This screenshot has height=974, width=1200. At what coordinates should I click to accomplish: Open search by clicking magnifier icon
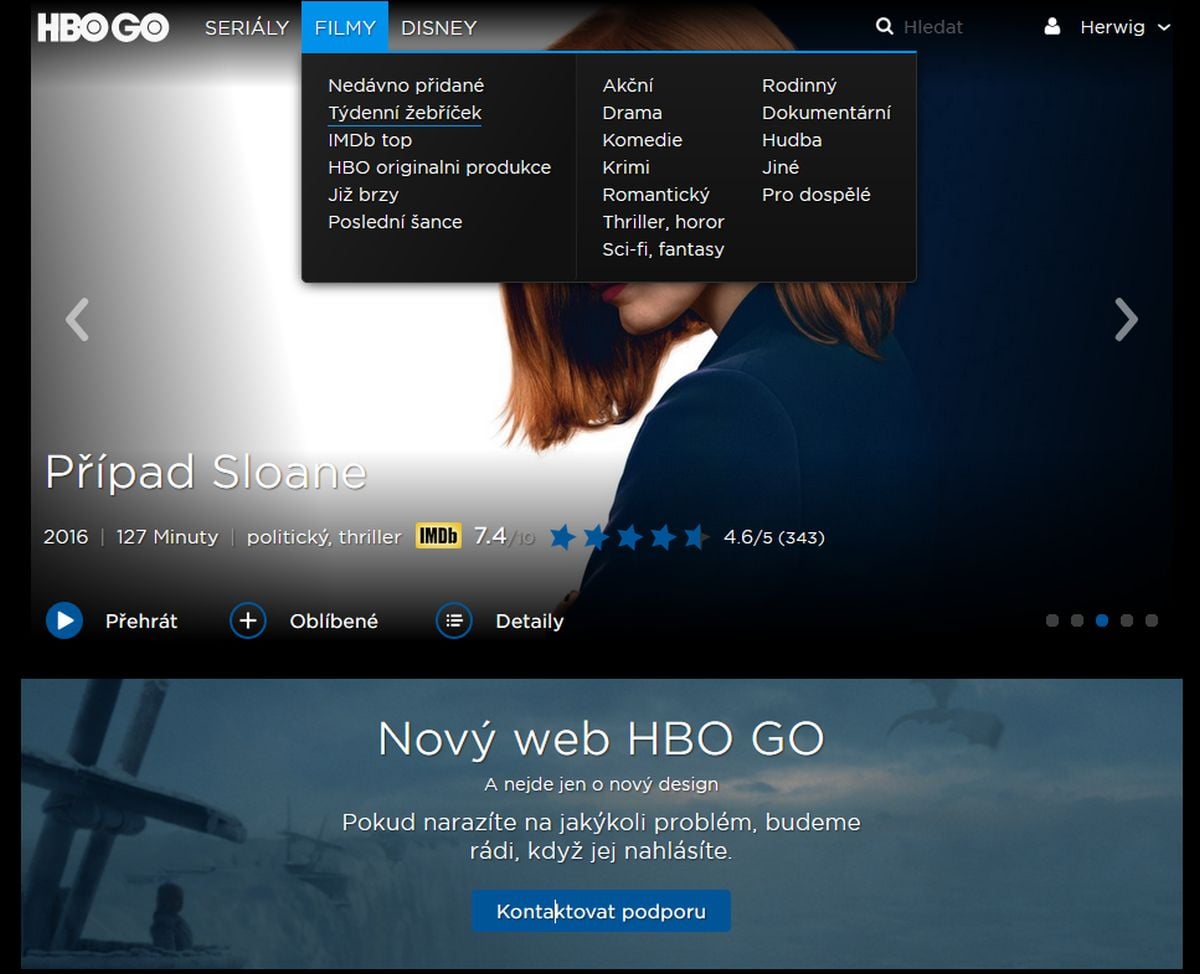882,26
